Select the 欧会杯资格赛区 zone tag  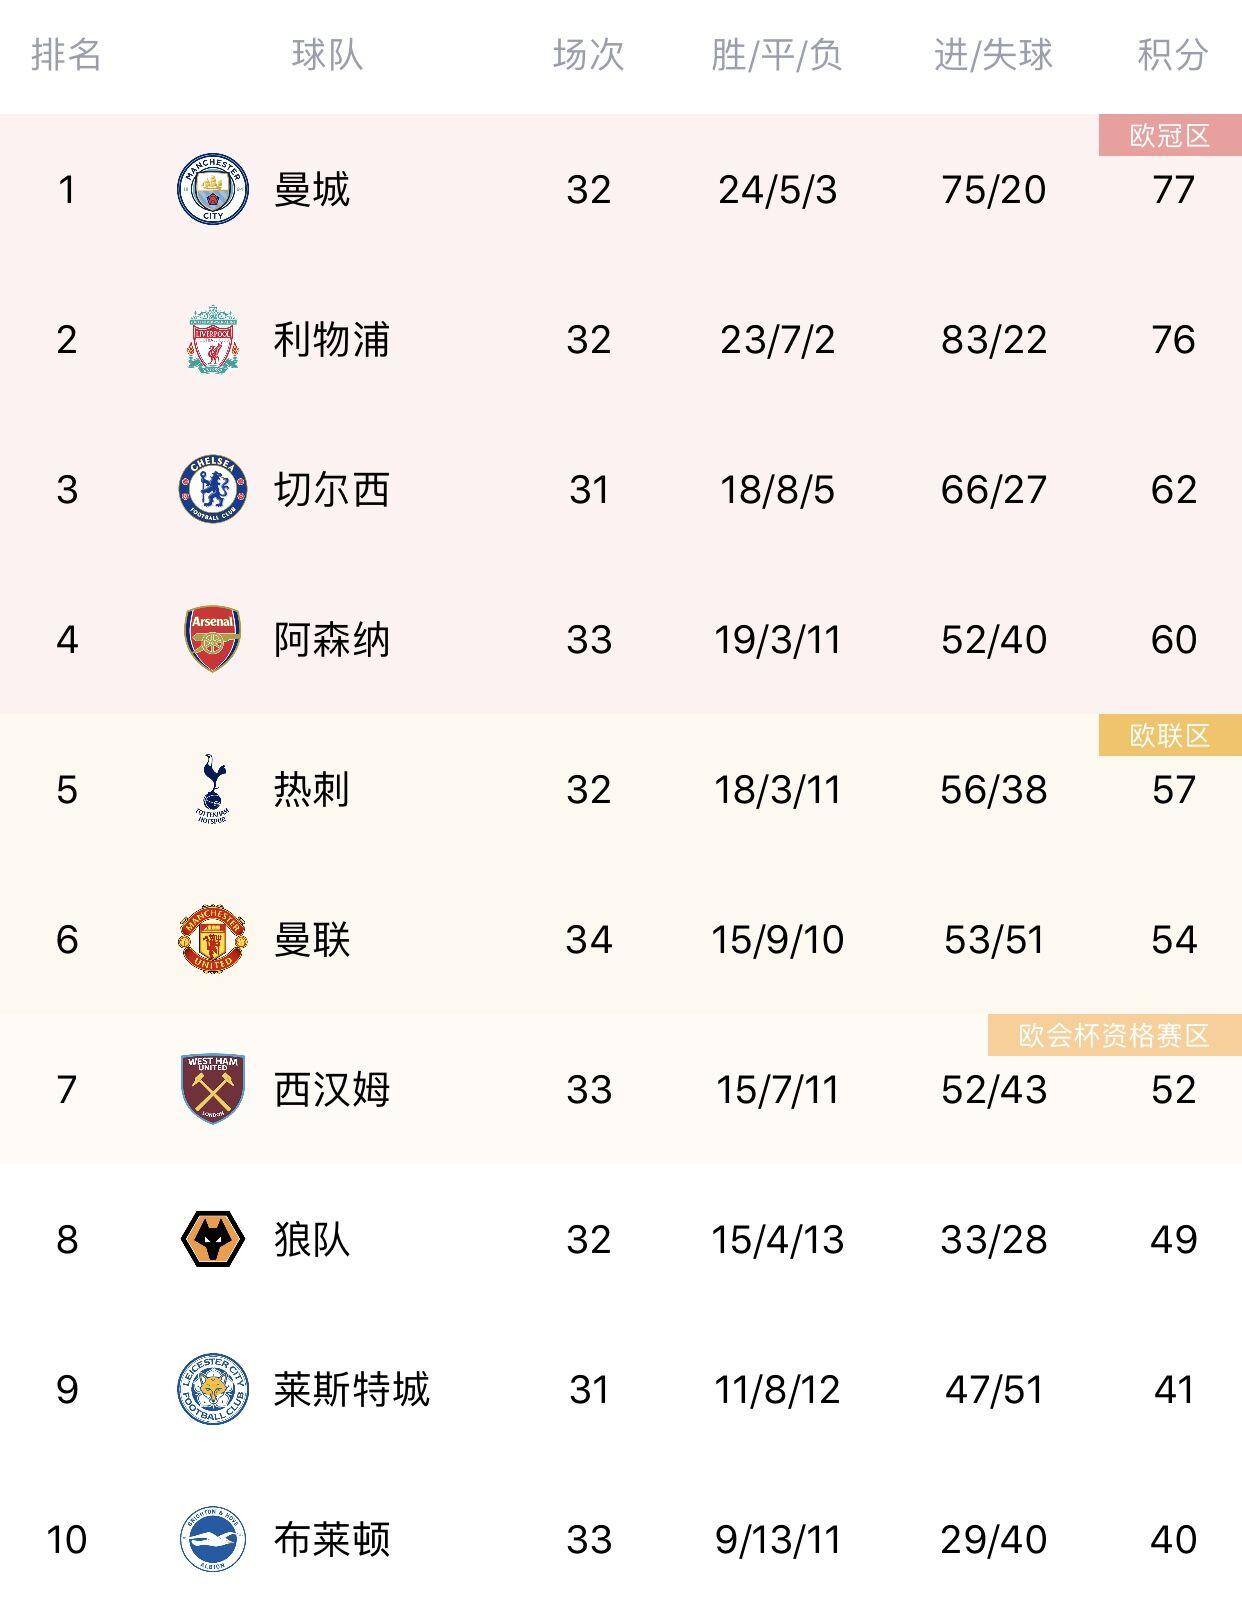coord(1114,1036)
